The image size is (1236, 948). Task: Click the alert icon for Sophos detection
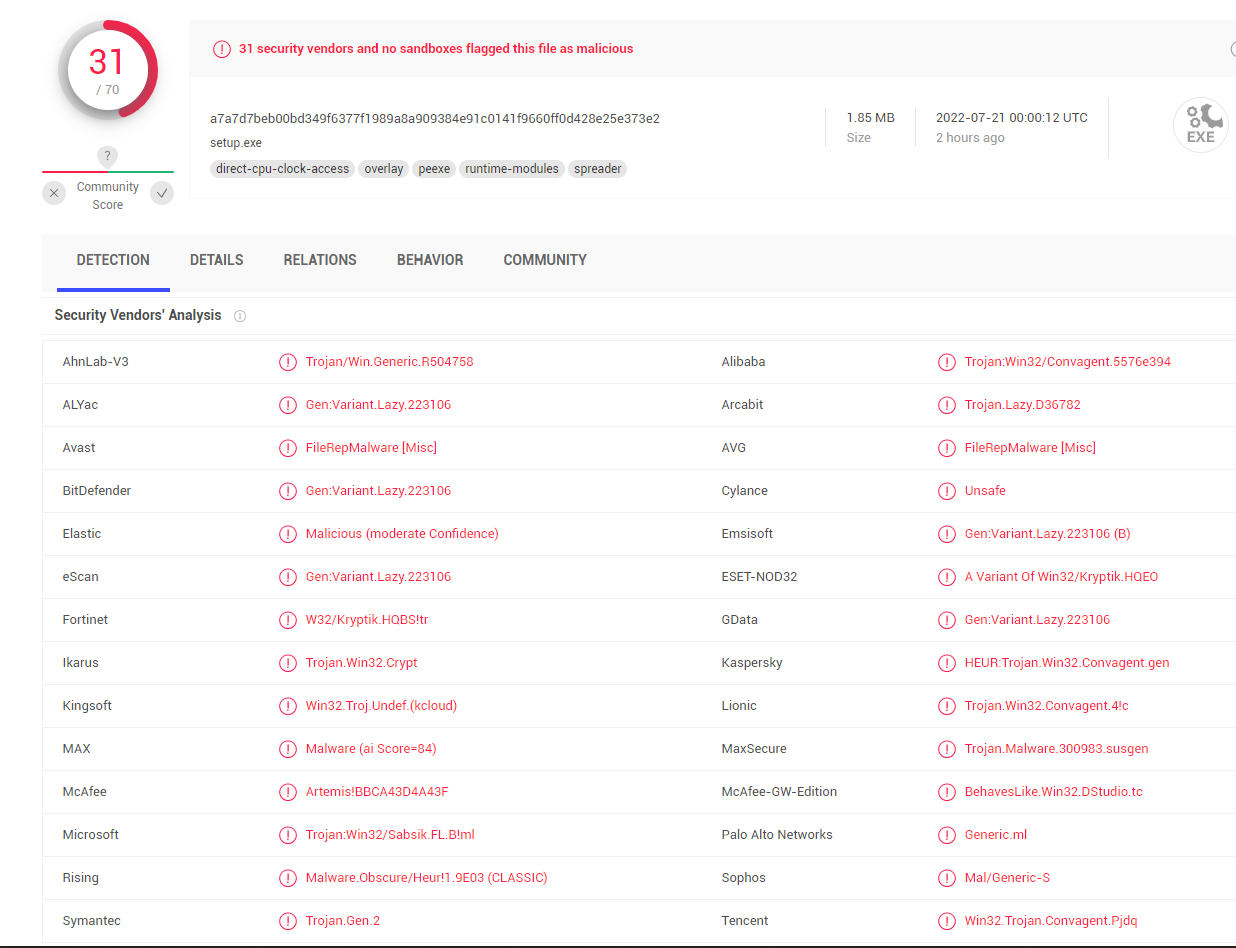coord(947,878)
